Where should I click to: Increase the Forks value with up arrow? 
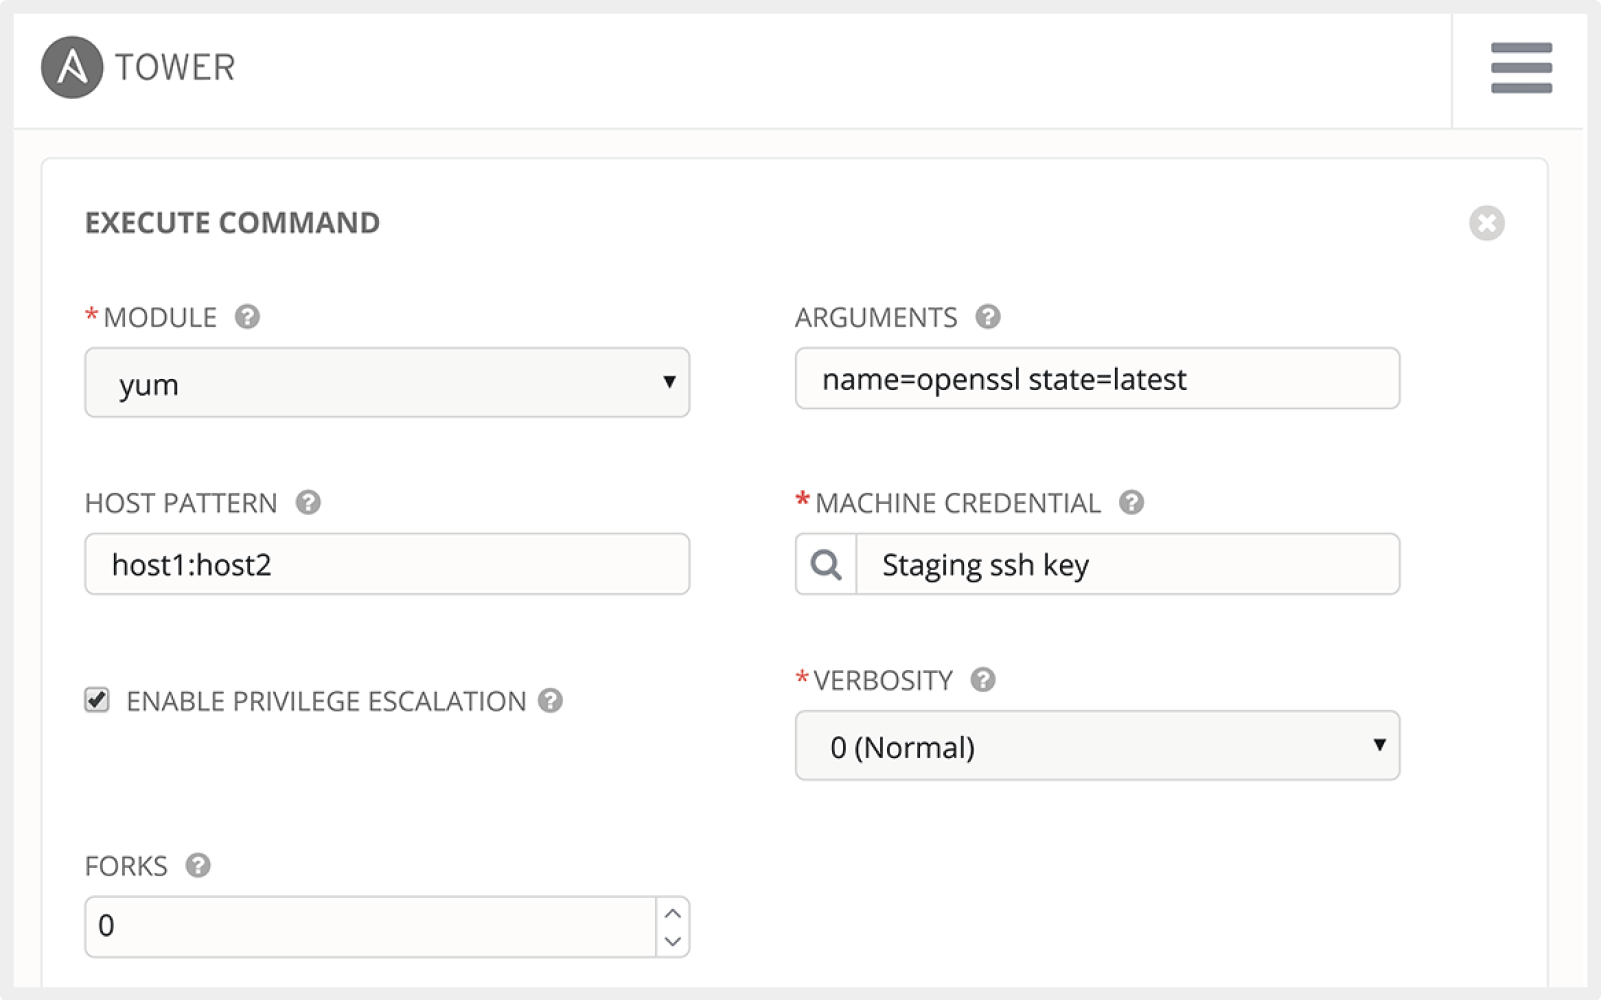[x=673, y=913]
